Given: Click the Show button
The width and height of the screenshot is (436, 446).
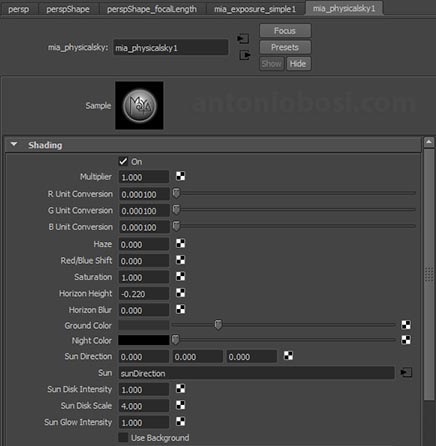Looking at the screenshot, I should pos(272,64).
